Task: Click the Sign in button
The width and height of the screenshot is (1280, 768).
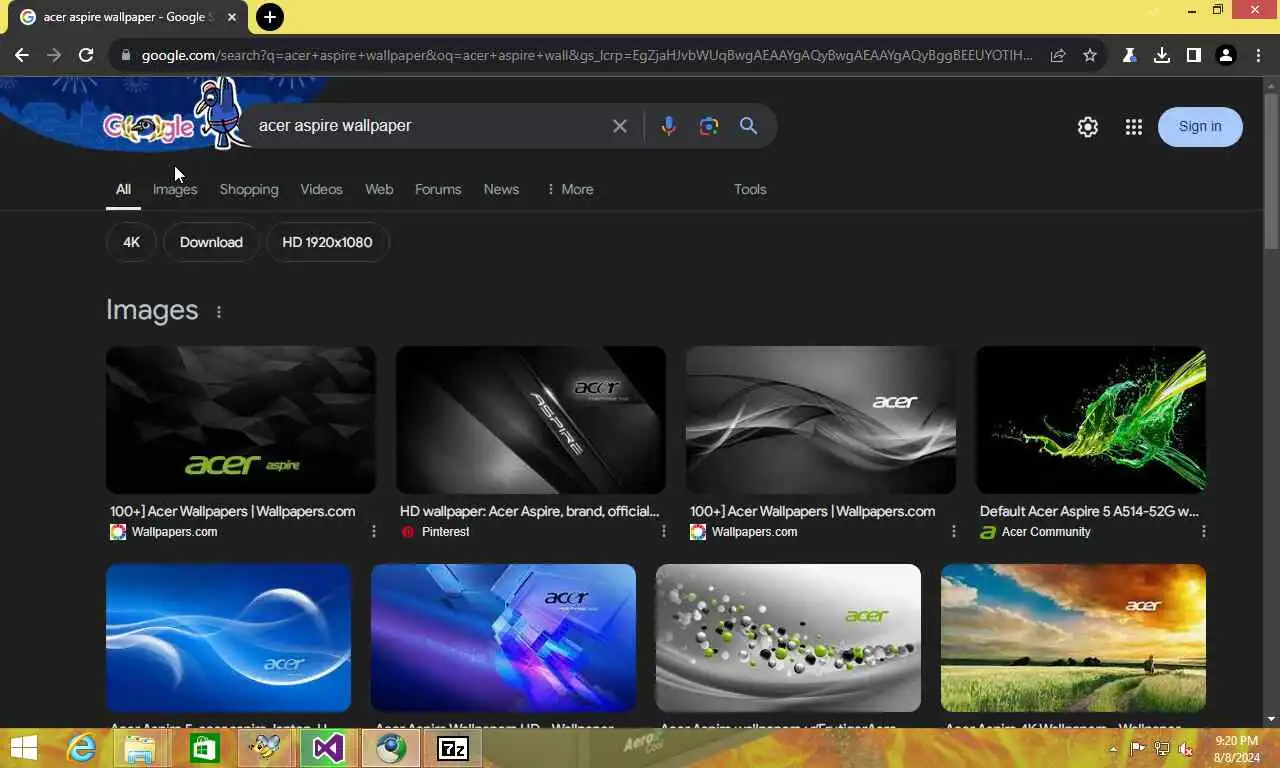Action: tap(1200, 126)
